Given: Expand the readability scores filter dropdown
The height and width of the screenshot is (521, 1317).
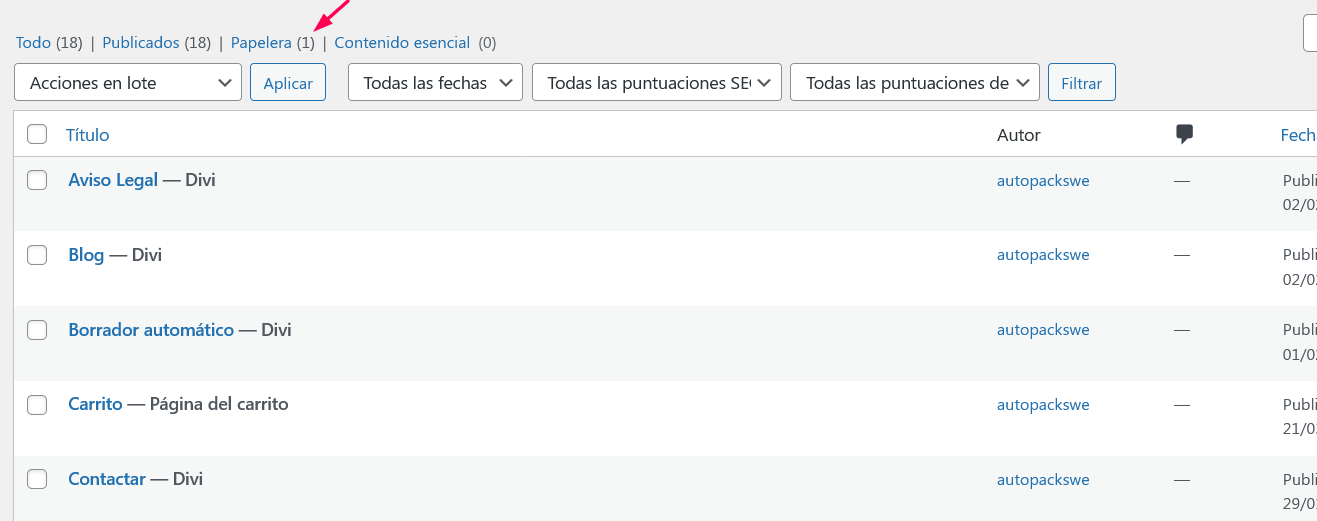Looking at the screenshot, I should tap(915, 82).
